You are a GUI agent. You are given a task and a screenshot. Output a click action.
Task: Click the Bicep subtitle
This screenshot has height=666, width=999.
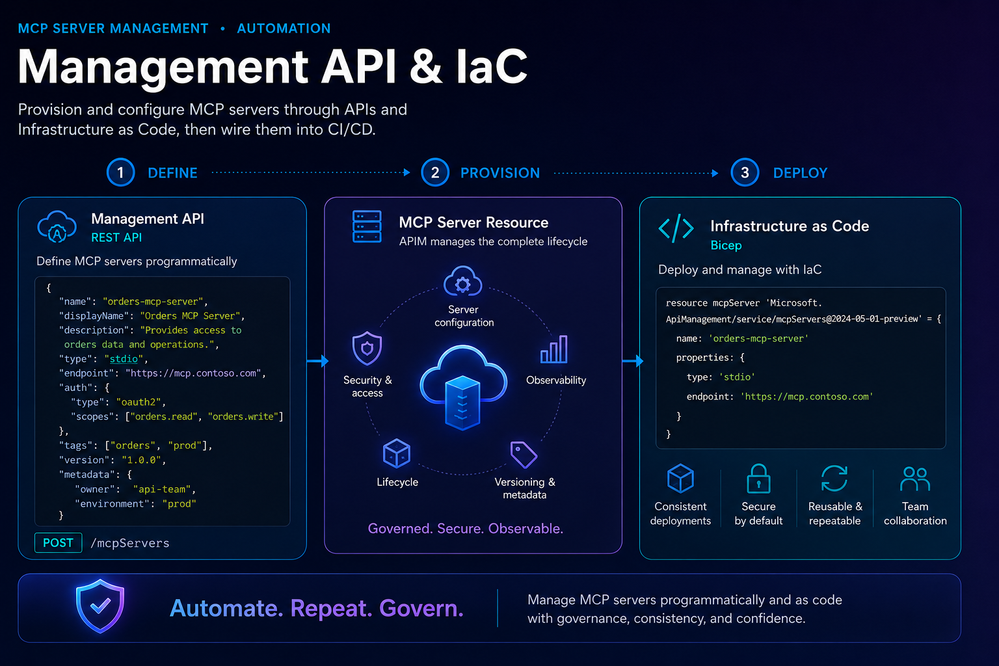(726, 245)
